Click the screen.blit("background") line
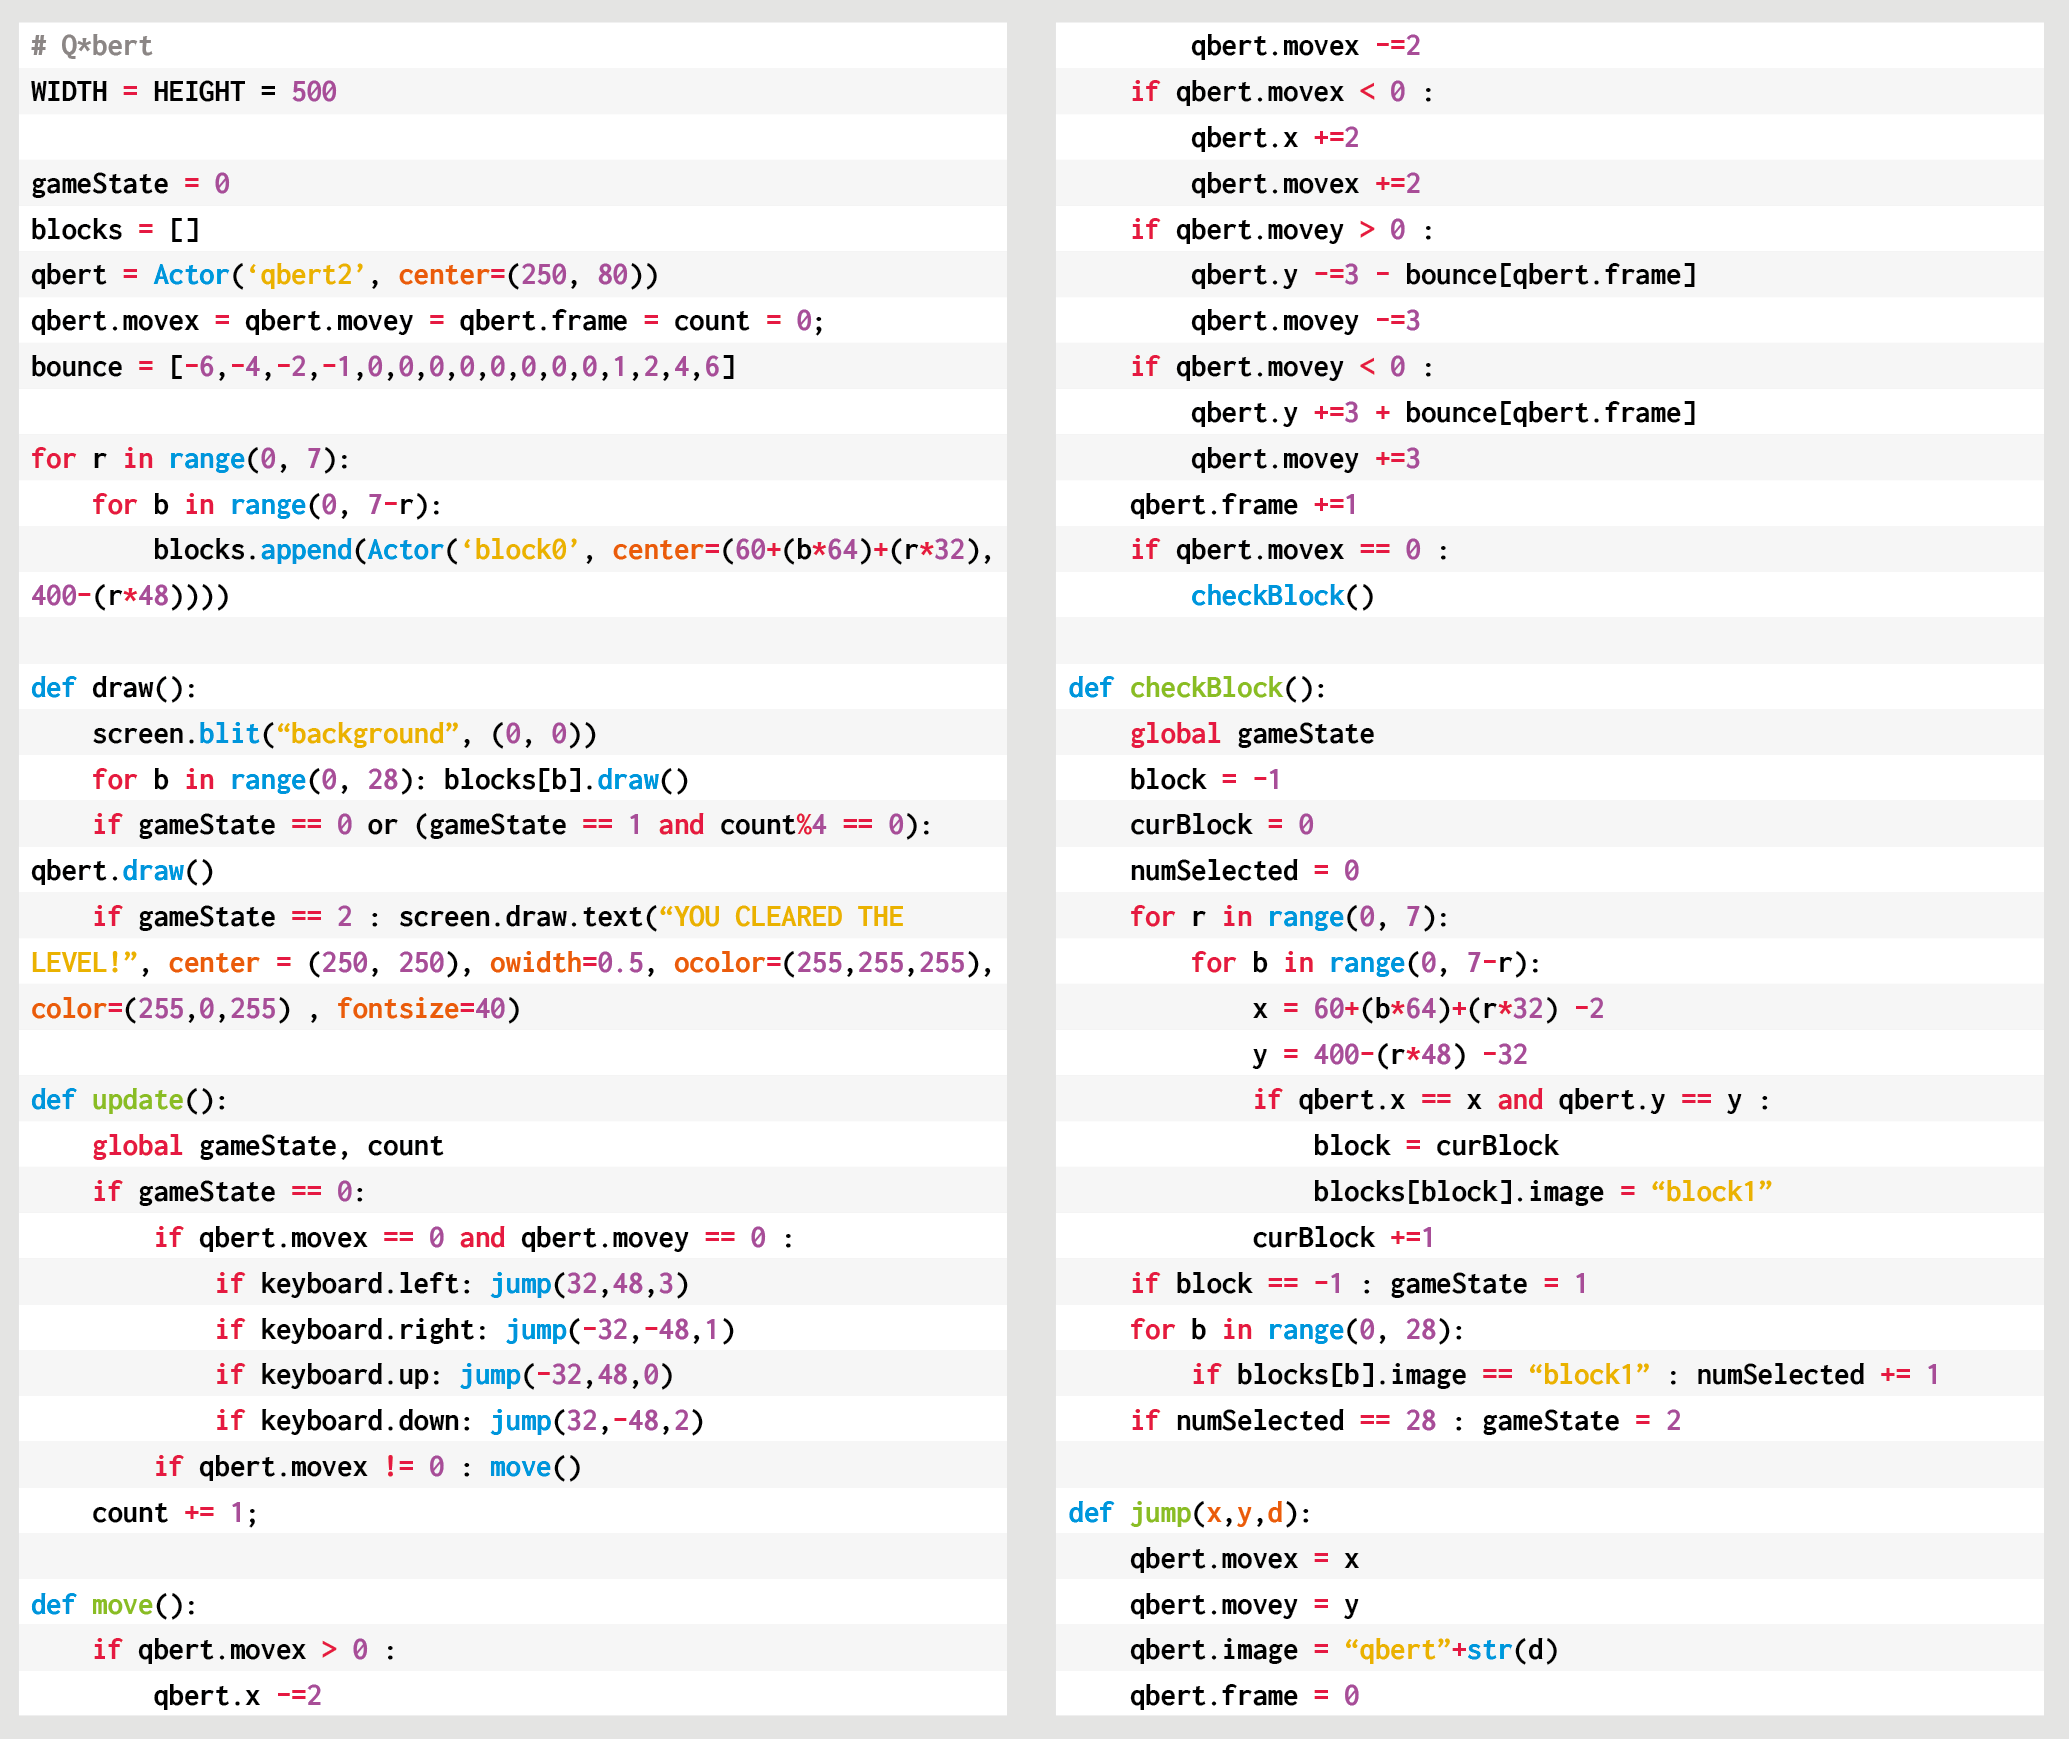Viewport: 2069px width, 1739px height. click(344, 734)
